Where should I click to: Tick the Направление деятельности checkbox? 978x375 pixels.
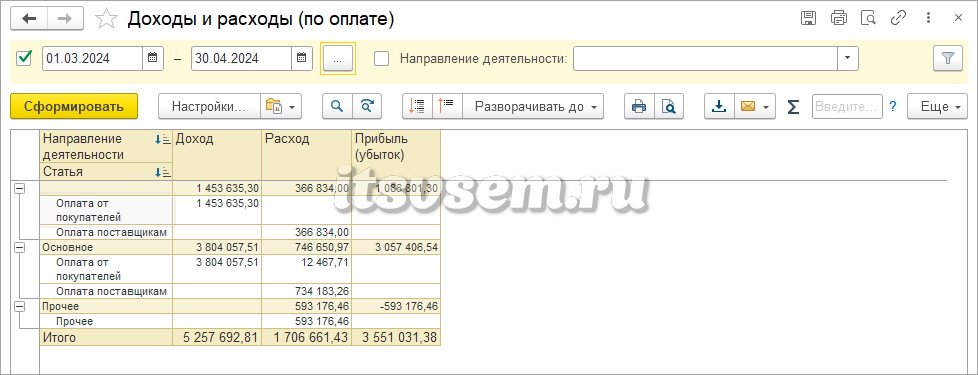click(381, 59)
